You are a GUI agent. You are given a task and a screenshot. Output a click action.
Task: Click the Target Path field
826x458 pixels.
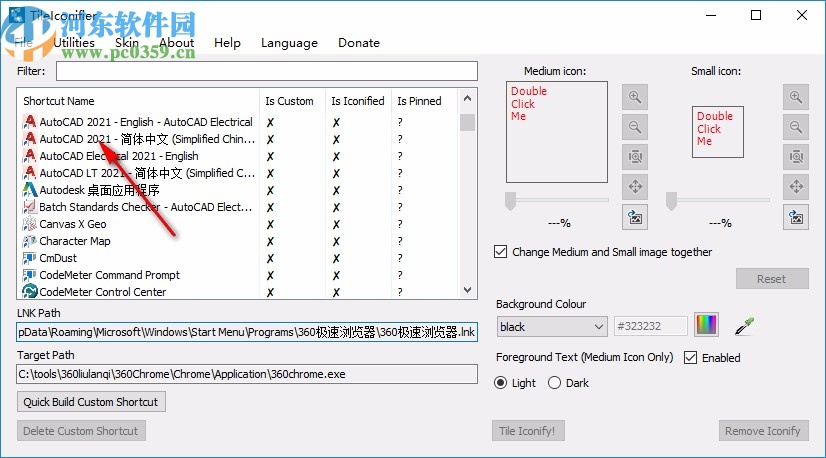[247, 374]
